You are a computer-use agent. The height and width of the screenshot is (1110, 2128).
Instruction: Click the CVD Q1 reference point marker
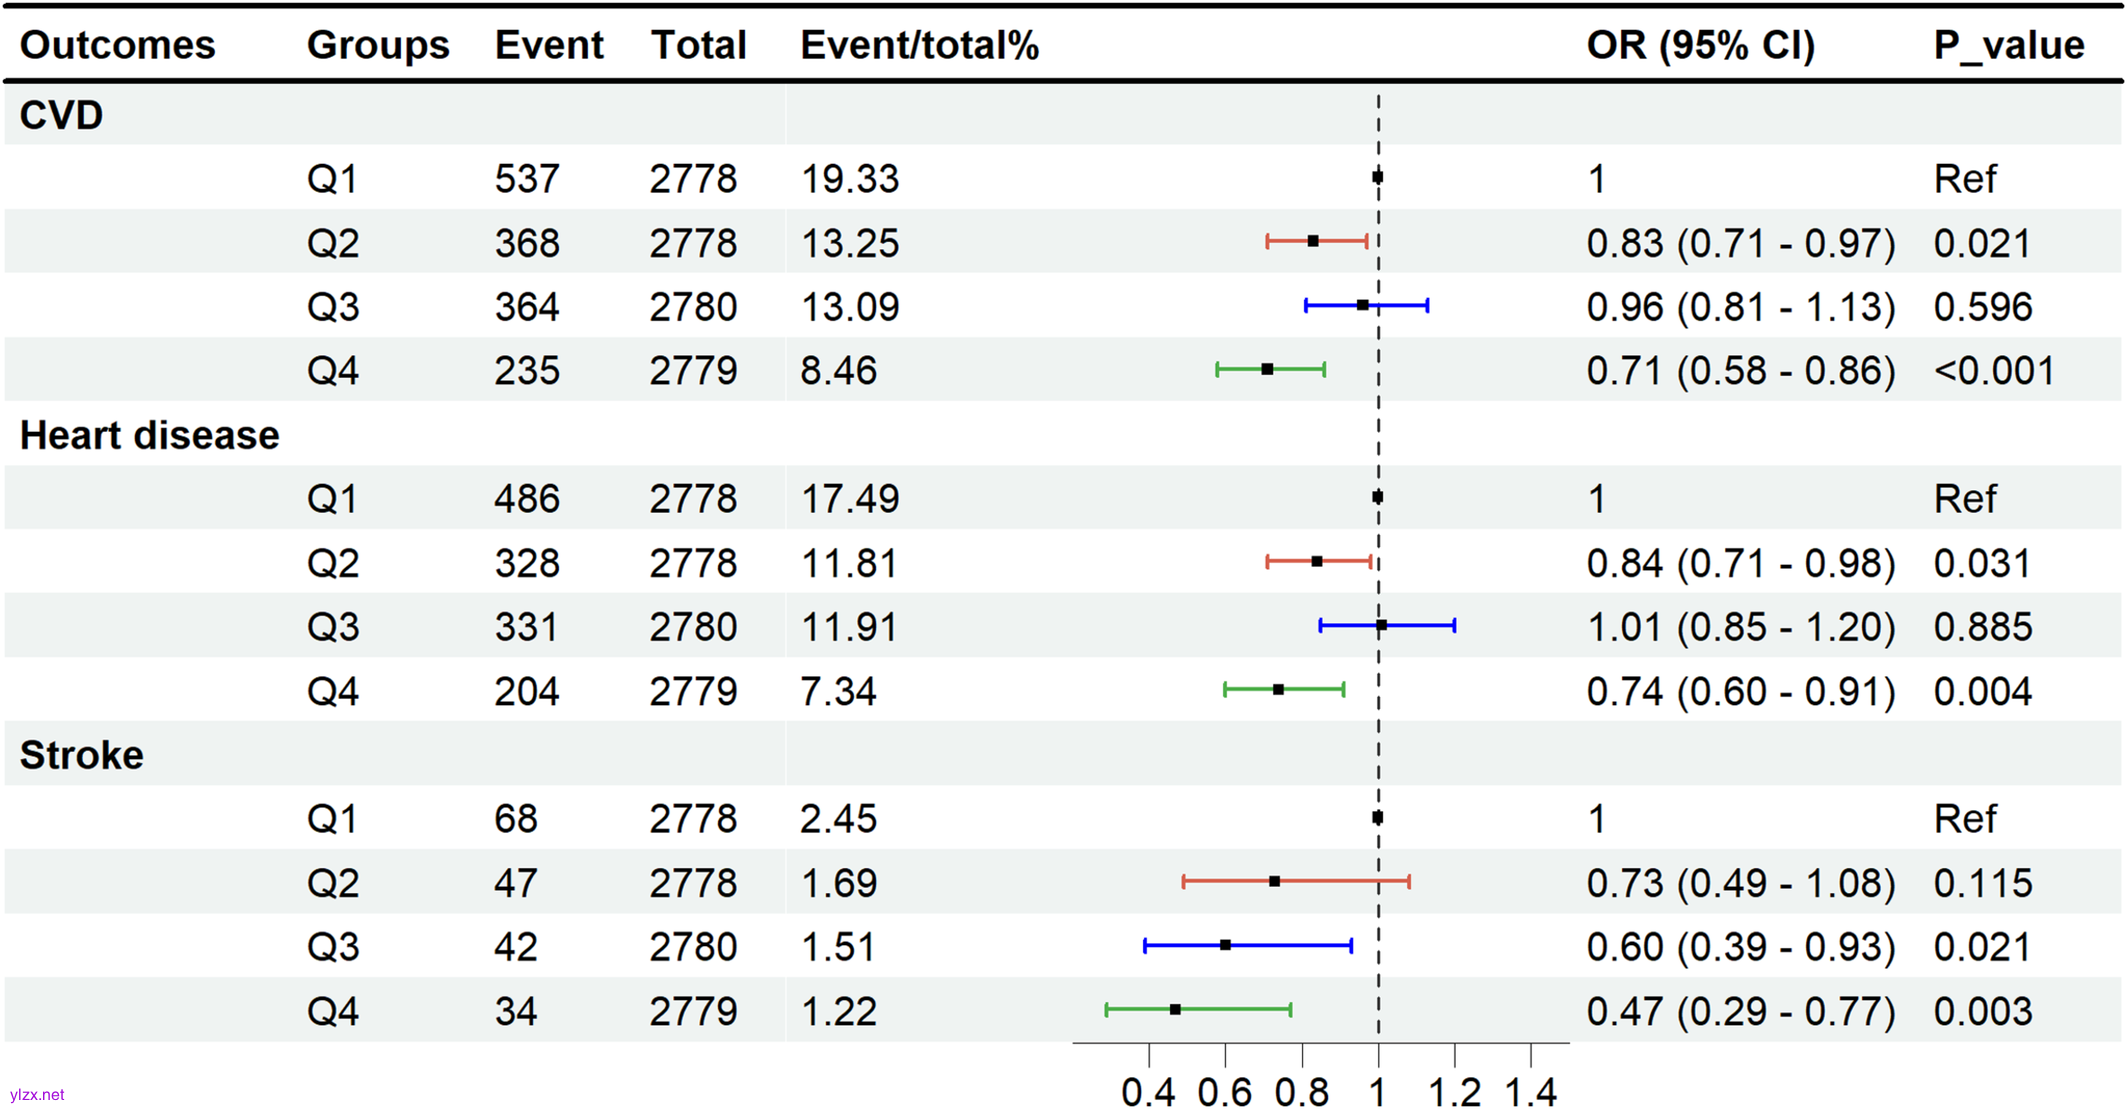1377,177
